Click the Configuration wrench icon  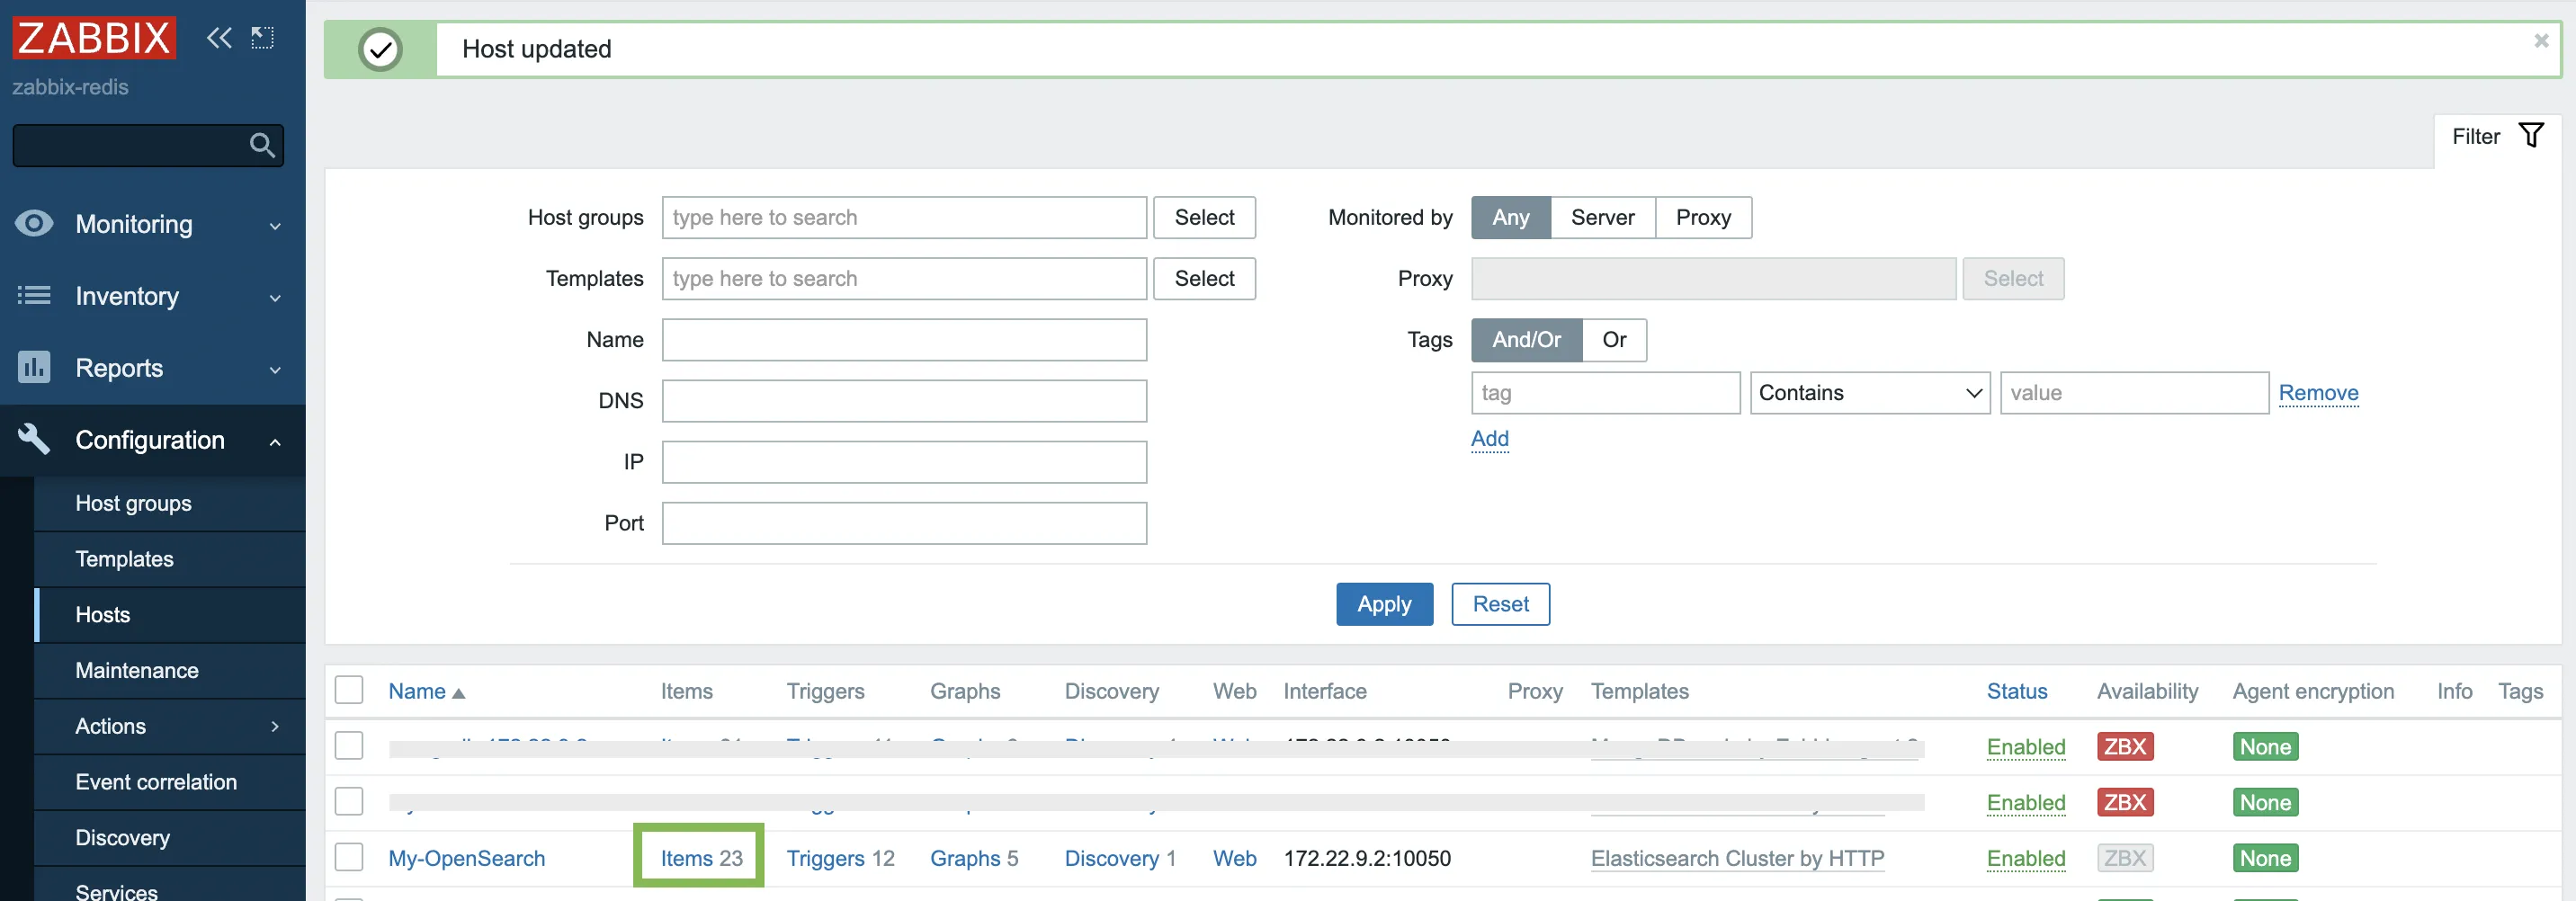click(x=34, y=440)
